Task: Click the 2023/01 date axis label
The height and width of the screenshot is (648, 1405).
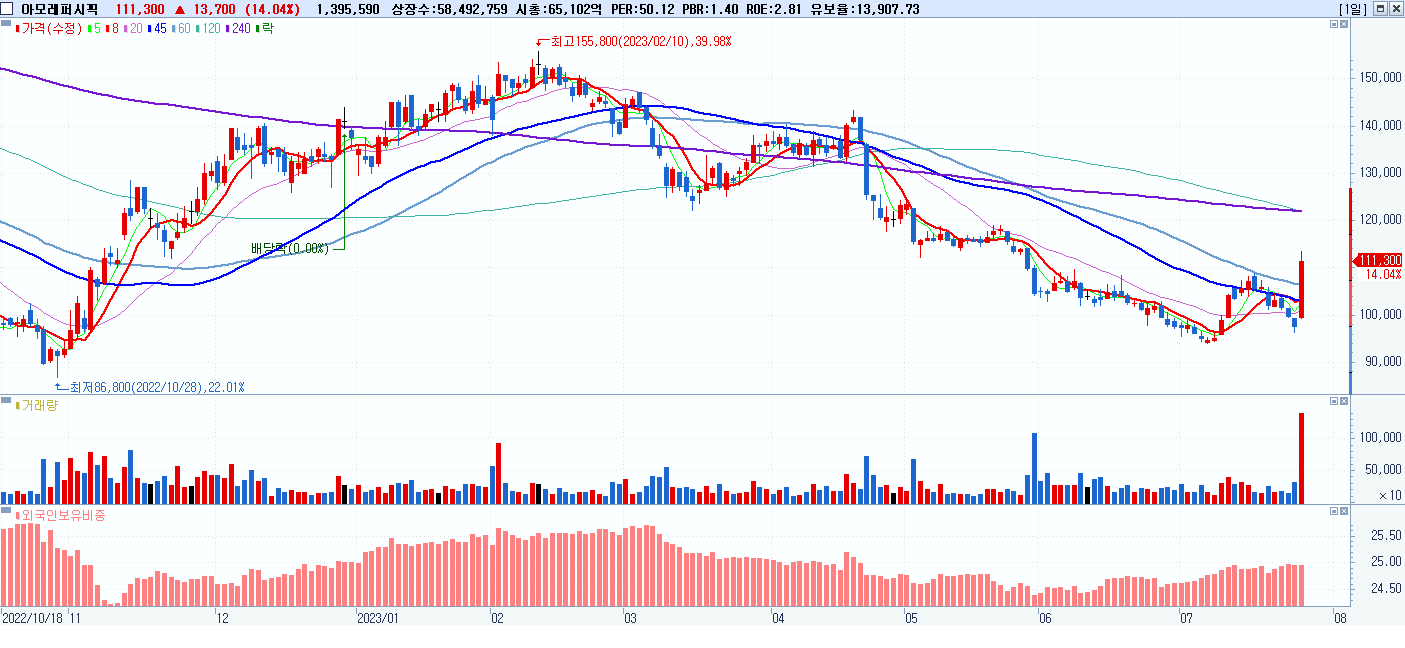Action: (378, 618)
